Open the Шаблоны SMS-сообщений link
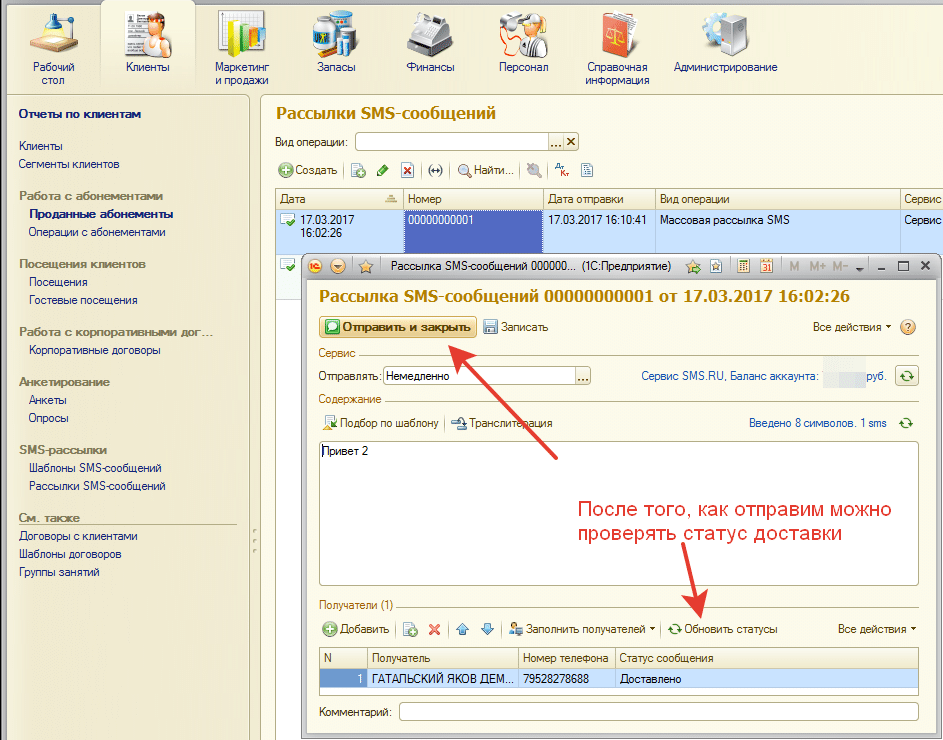943x740 pixels. 95,468
